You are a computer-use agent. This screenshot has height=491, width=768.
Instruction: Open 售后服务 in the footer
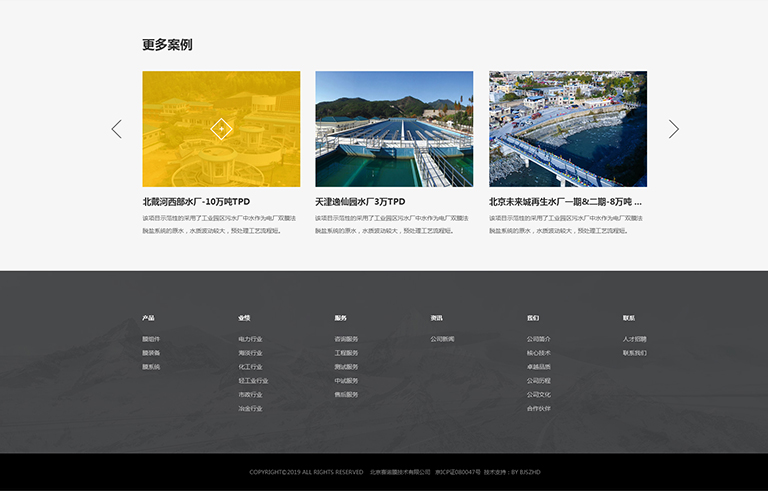[346, 395]
